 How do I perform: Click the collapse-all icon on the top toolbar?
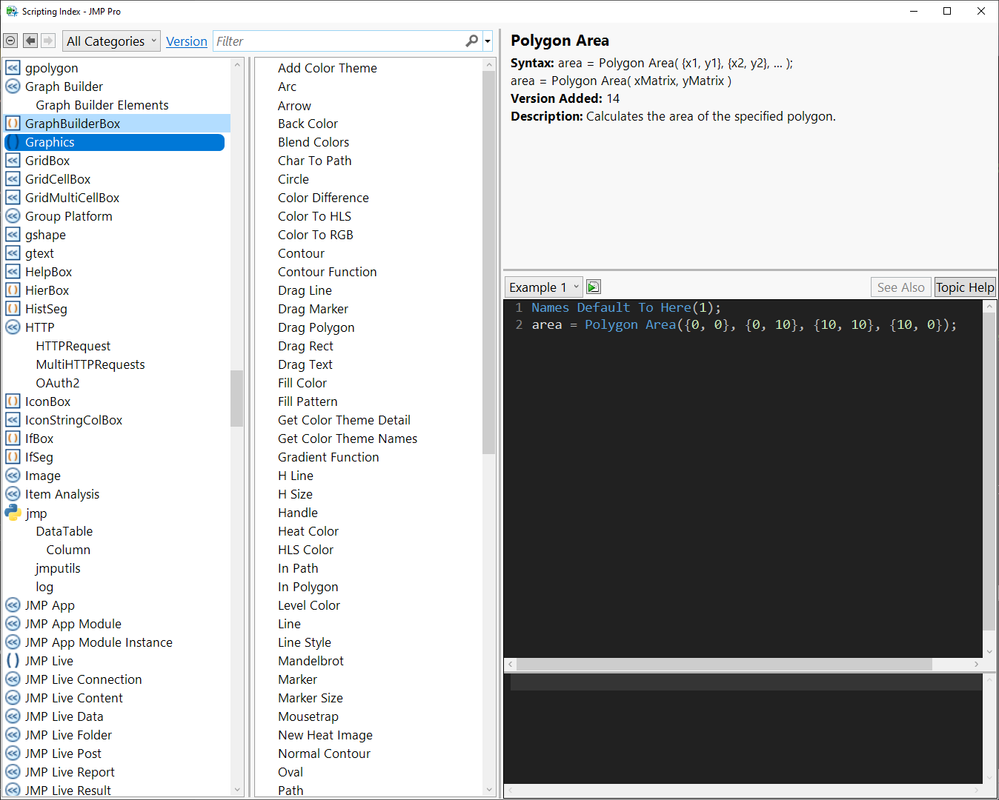pyautogui.click(x=10, y=40)
